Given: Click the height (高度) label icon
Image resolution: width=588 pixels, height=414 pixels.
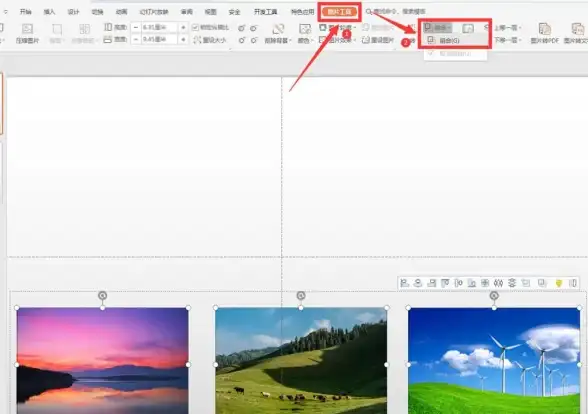Looking at the screenshot, I should point(108,27).
